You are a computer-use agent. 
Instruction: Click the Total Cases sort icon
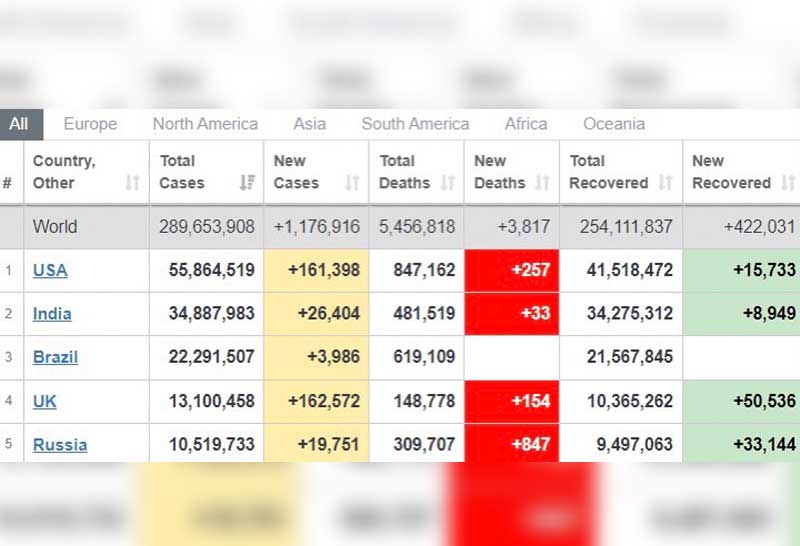pyautogui.click(x=246, y=183)
